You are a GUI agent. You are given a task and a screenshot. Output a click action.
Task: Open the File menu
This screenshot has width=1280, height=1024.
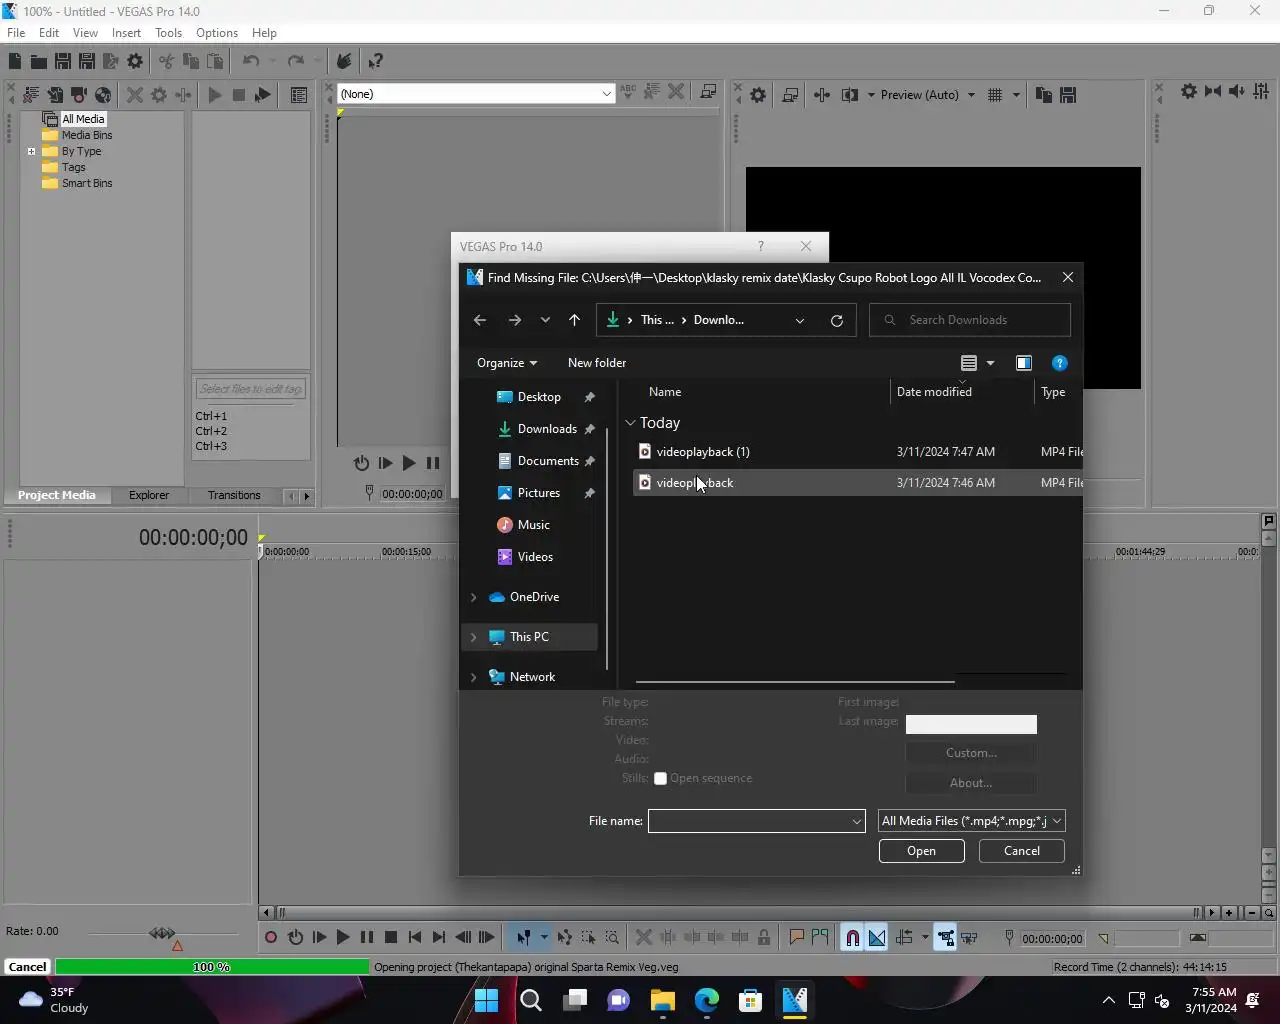coord(16,33)
